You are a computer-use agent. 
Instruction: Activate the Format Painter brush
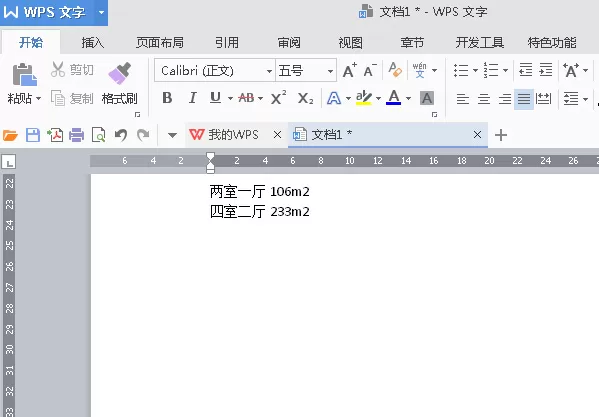click(x=120, y=73)
